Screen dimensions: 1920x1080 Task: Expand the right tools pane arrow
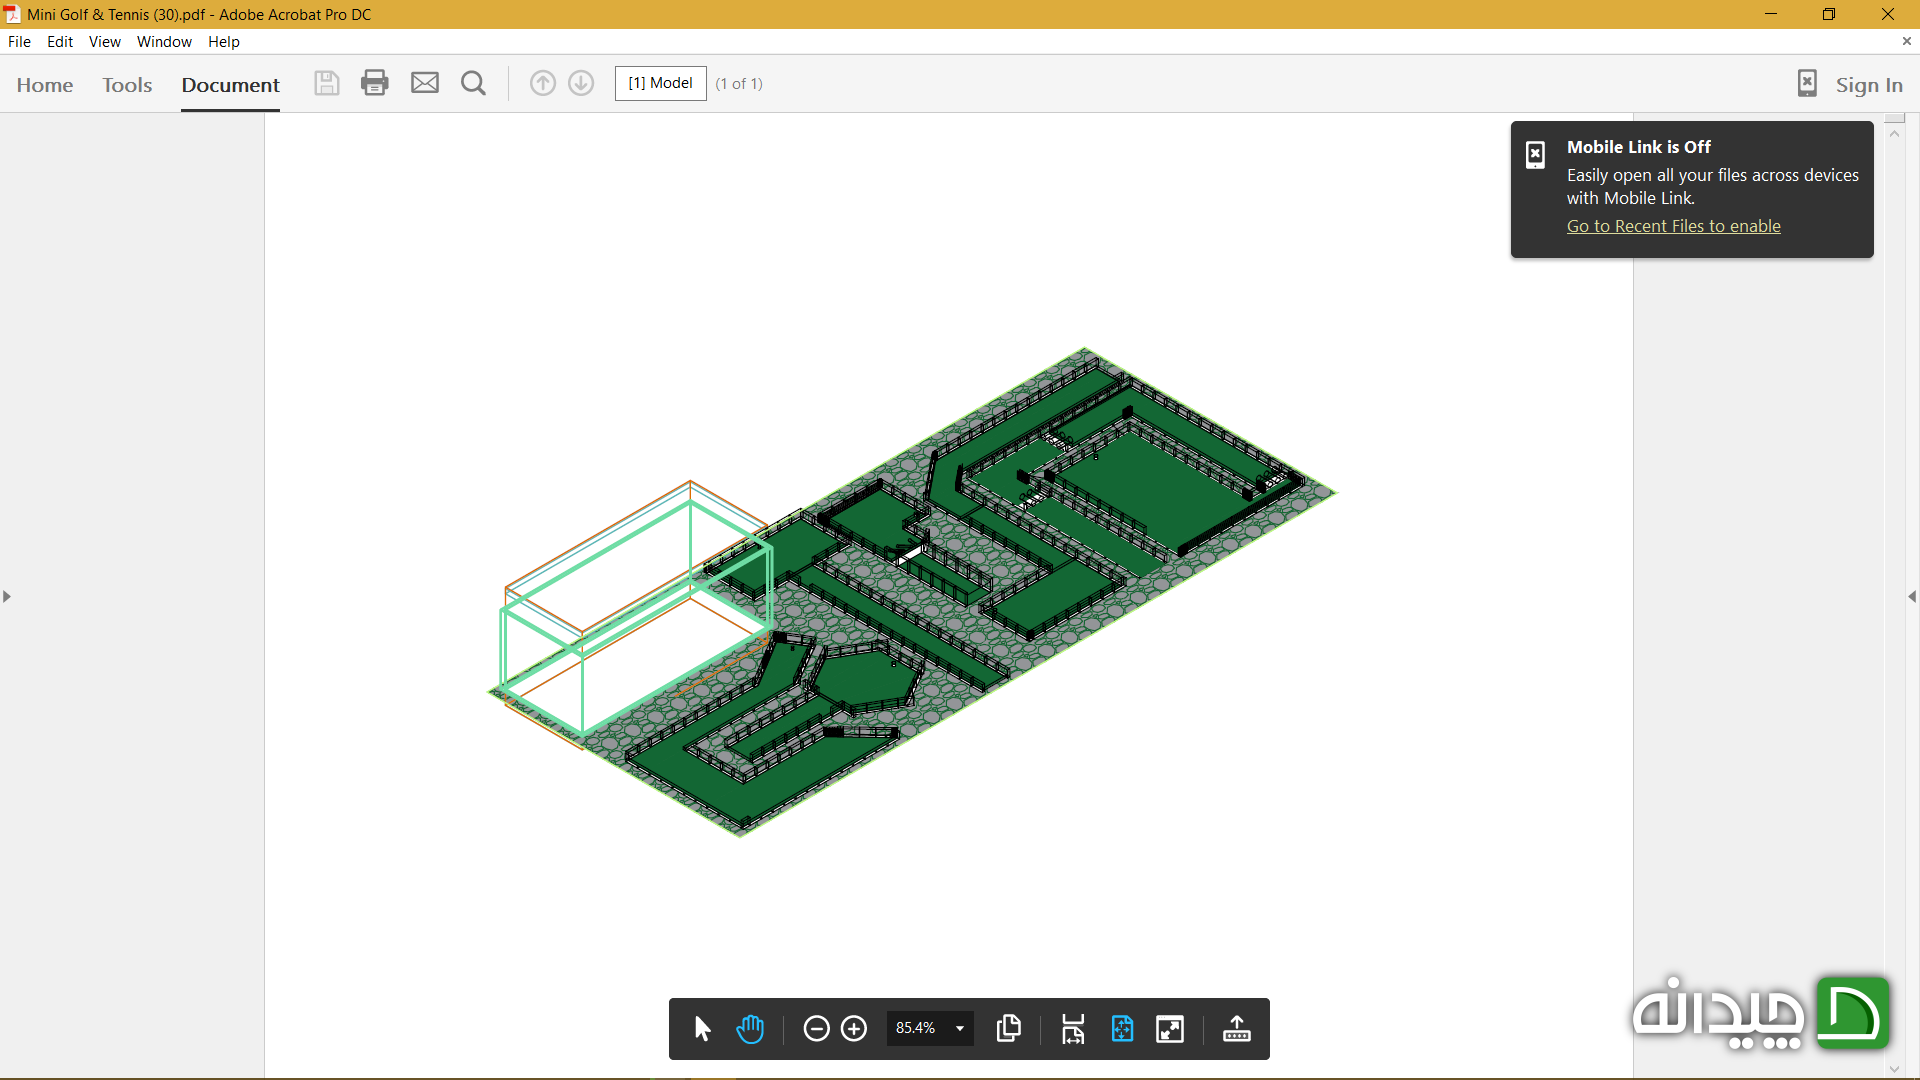[1912, 596]
